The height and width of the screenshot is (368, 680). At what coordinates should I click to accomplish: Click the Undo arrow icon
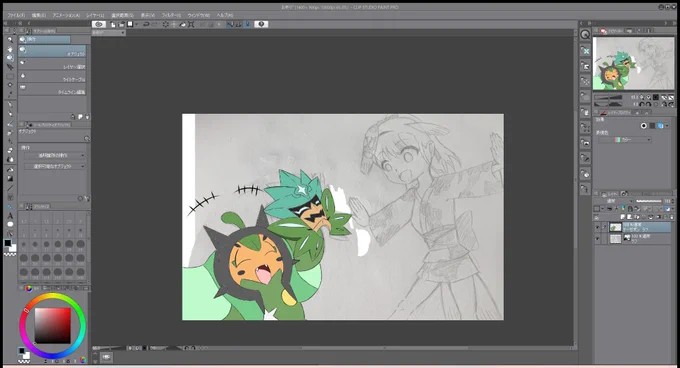(146, 24)
